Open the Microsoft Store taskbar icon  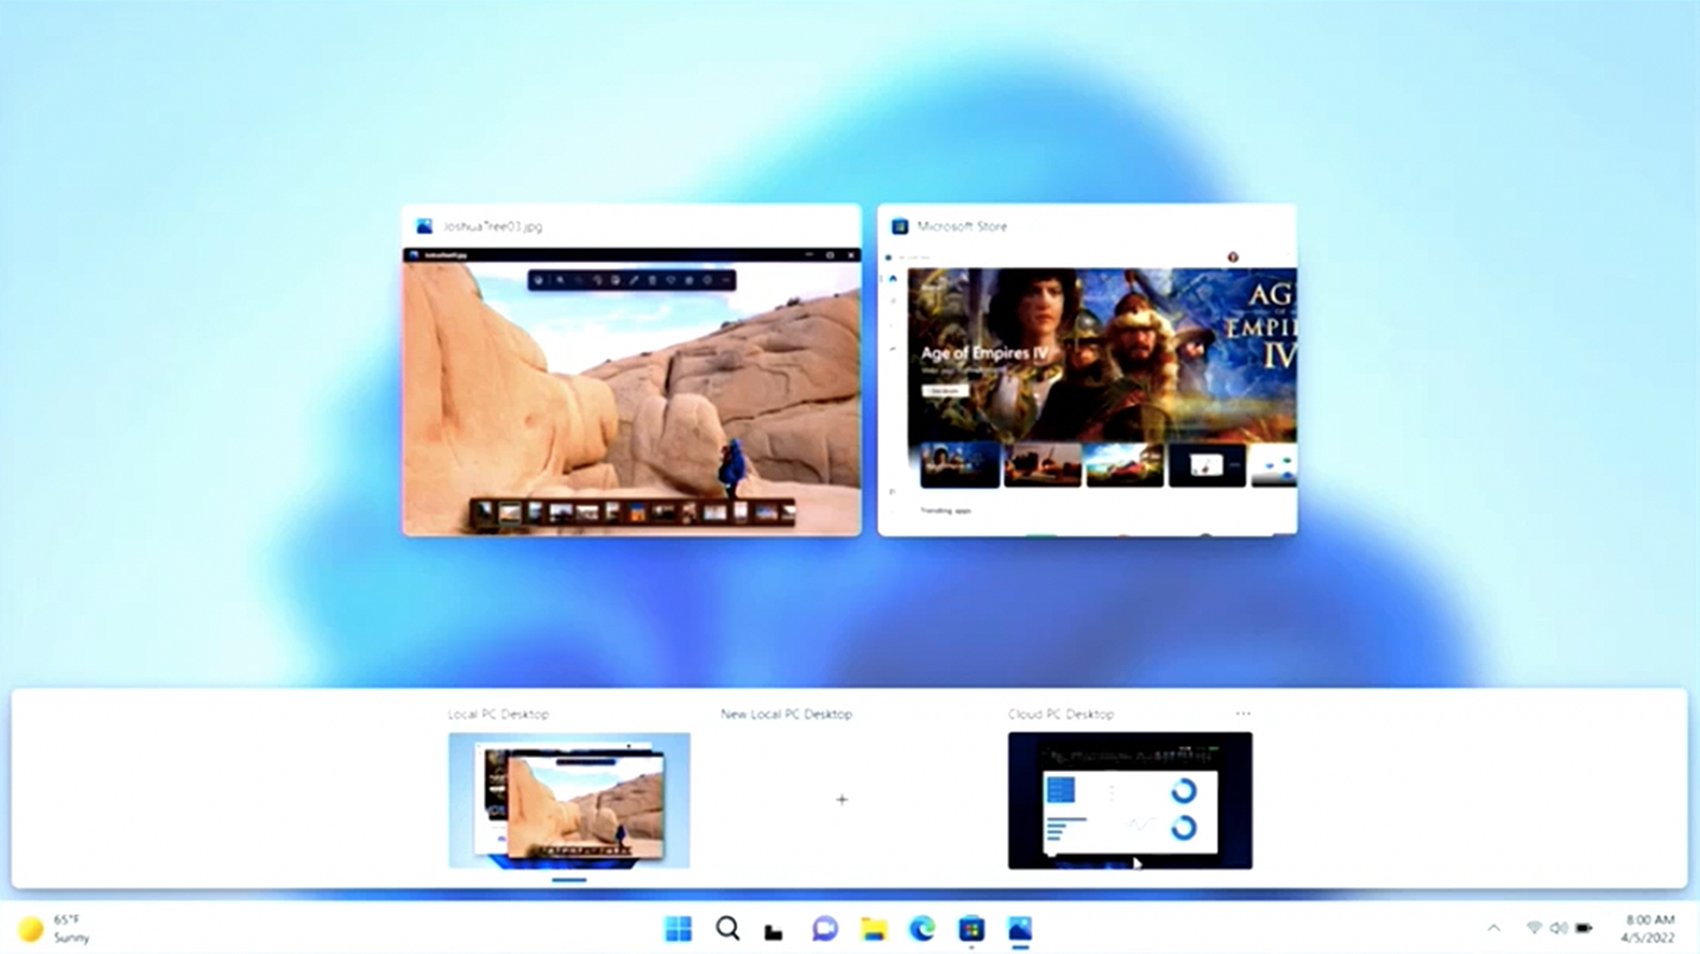pyautogui.click(x=971, y=929)
